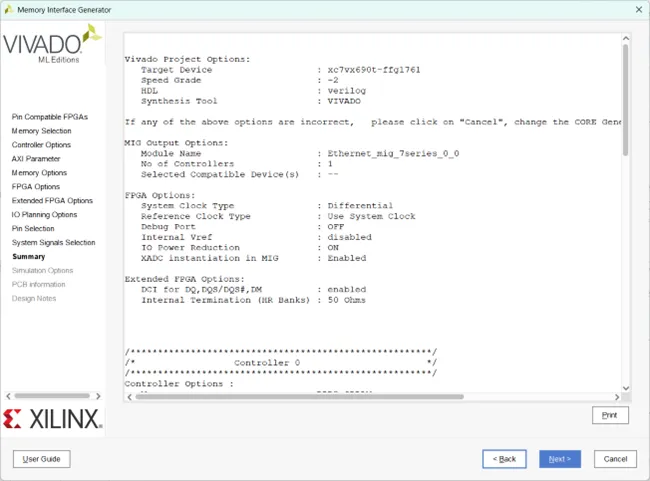Open FPGA Options step

[36, 187]
